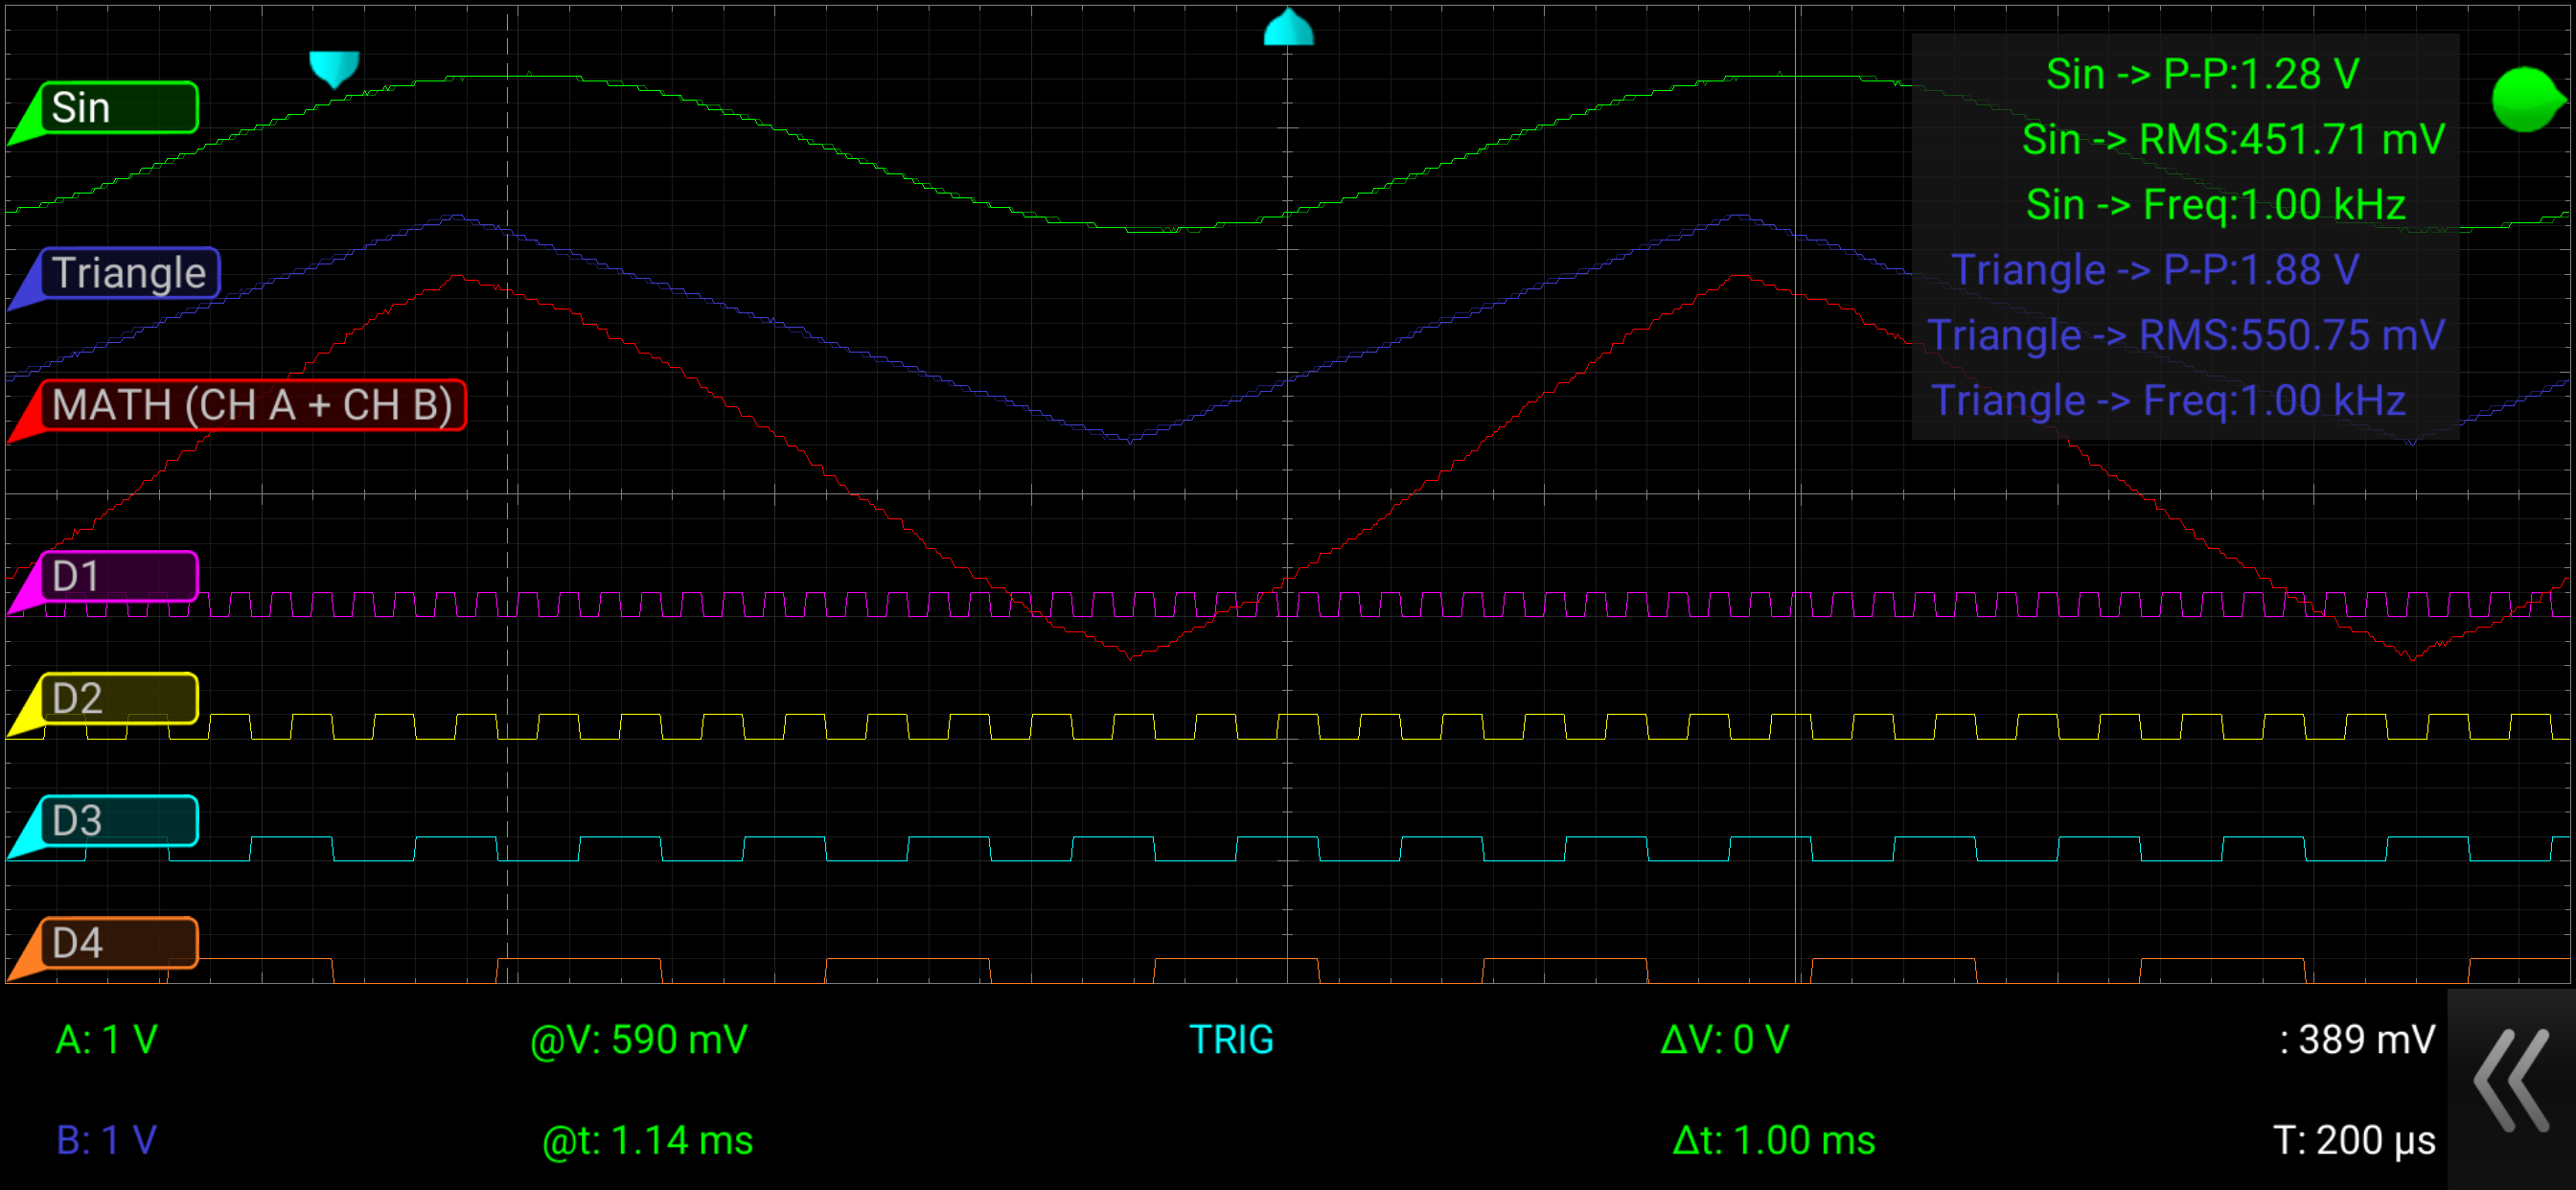The height and width of the screenshot is (1190, 2576).
Task: Click the cyan horizontal trigger position marker
Action: click(x=1288, y=29)
